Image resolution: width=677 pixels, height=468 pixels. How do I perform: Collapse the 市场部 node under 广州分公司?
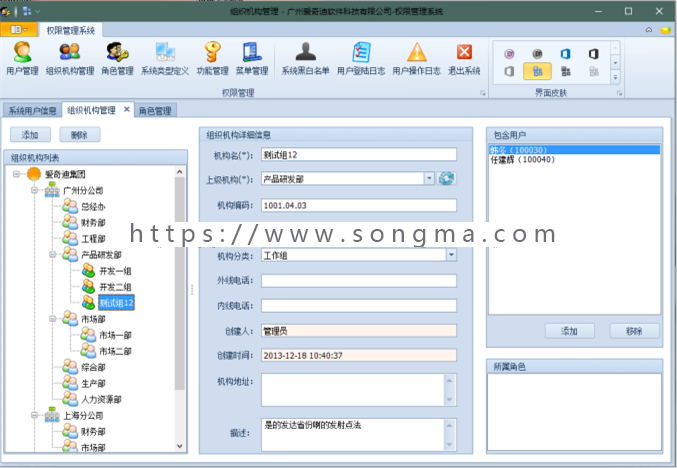[x=52, y=319]
